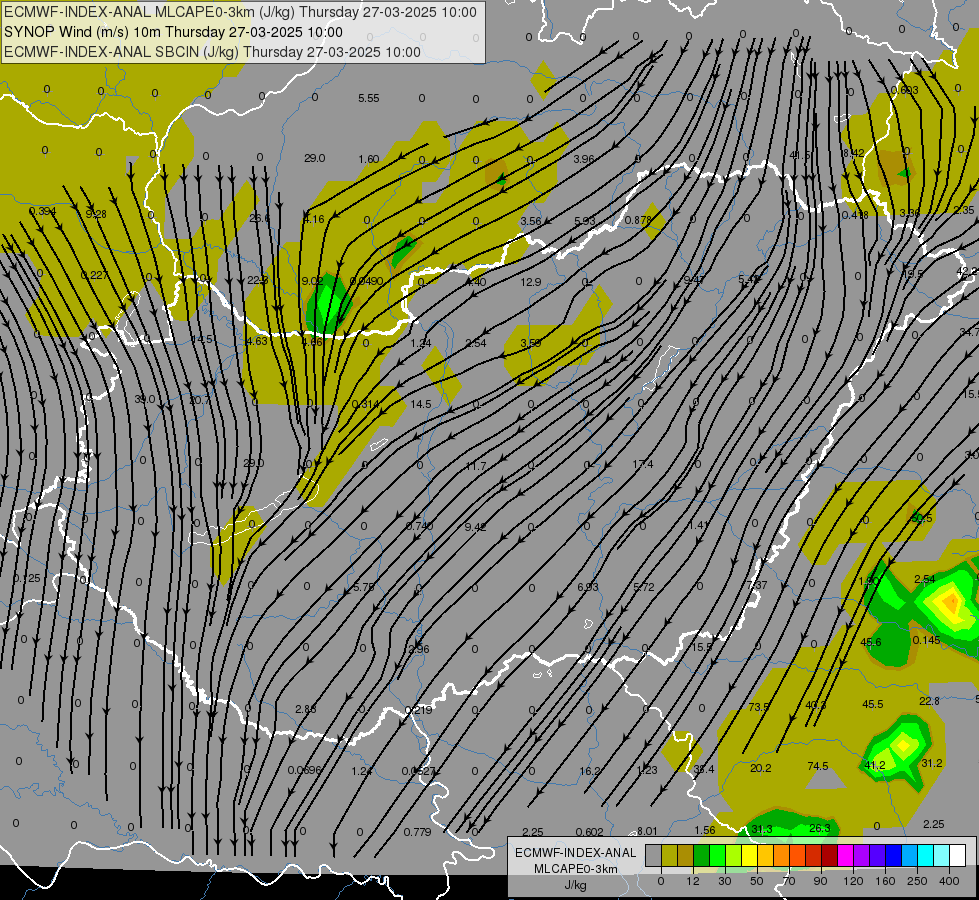979x900 pixels.
Task: Choose the pure blue swatch in the legend
Action: point(893,856)
